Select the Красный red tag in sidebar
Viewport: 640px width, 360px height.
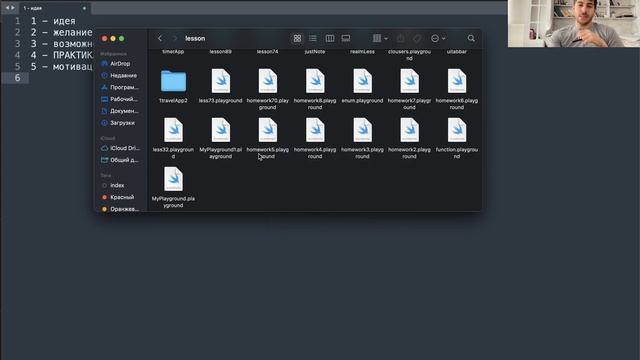pos(118,197)
